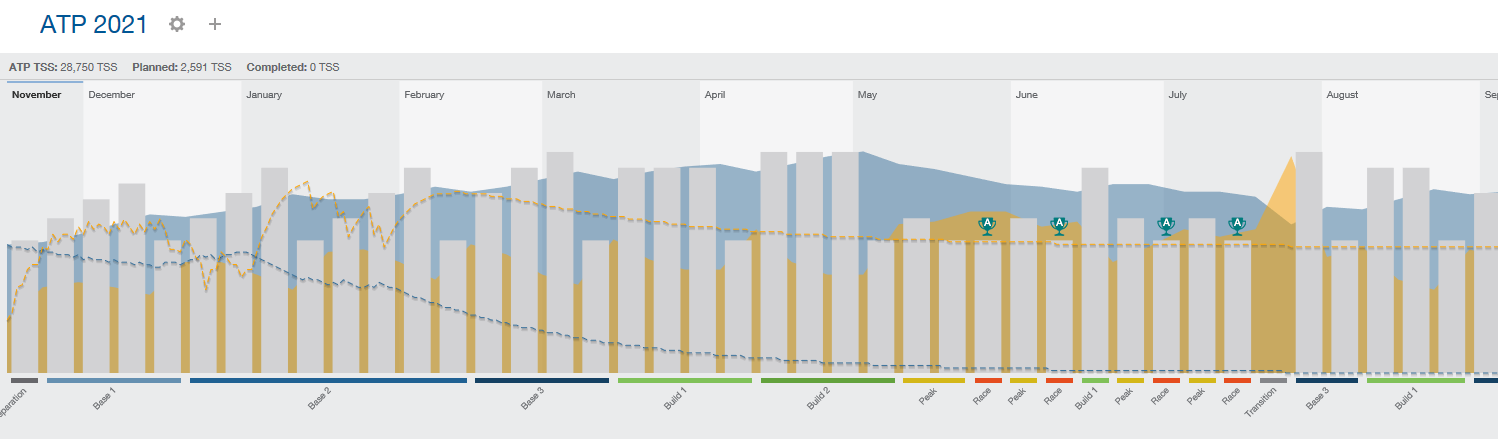Select the Base 3 period bar in March
Screen dimensions: 1498x439
tap(541, 380)
